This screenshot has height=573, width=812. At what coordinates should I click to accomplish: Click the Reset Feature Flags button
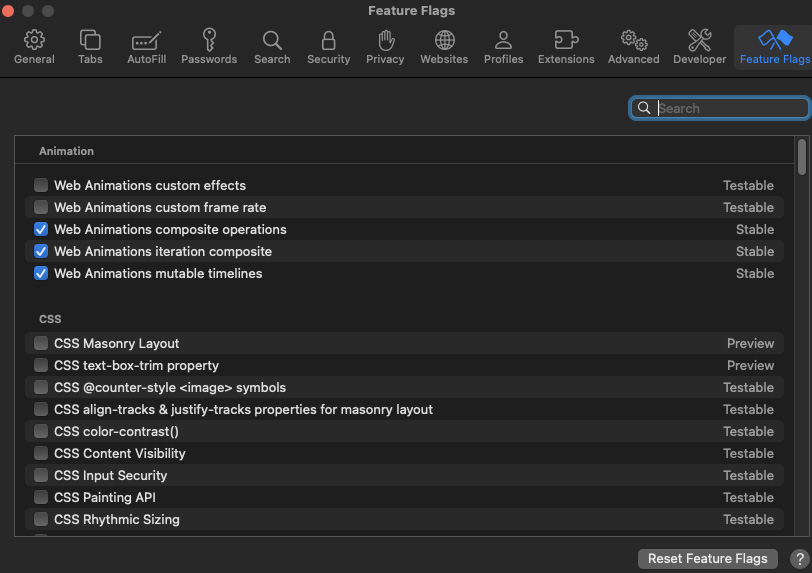(x=707, y=558)
